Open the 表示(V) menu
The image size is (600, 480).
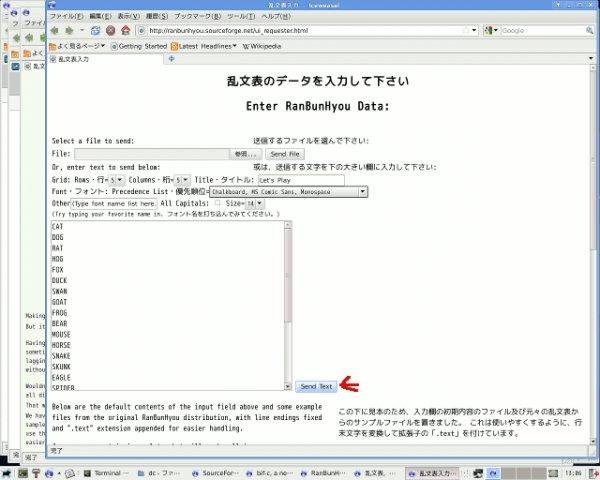click(129, 16)
